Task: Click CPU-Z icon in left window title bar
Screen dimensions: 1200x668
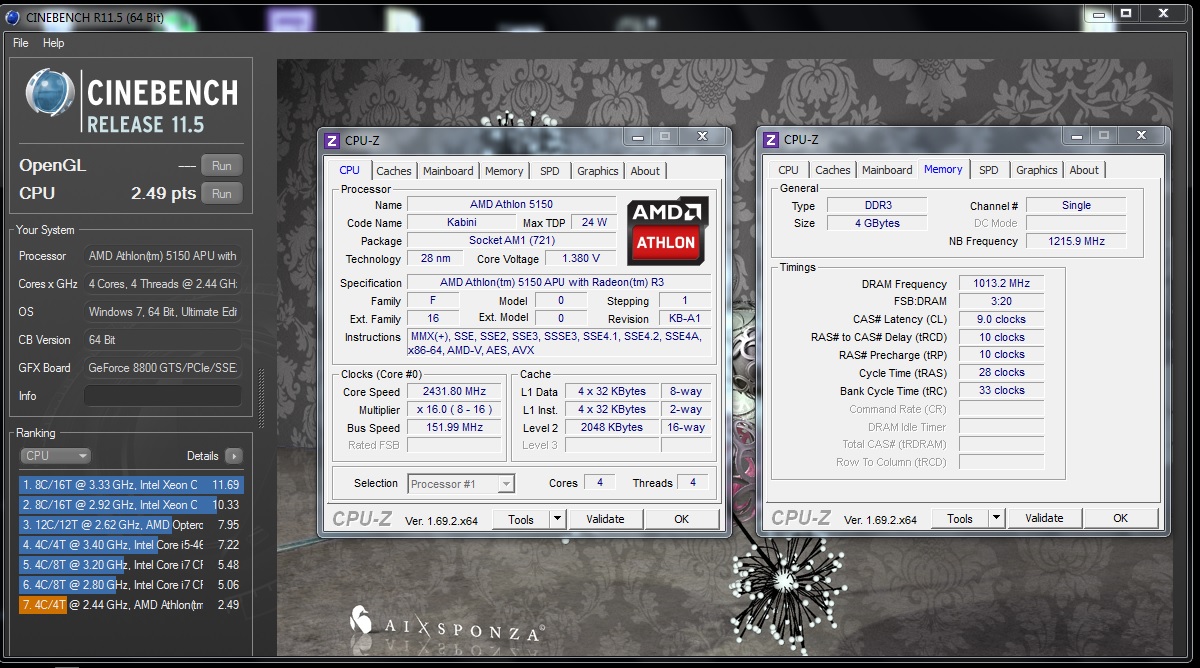Action: coord(333,140)
